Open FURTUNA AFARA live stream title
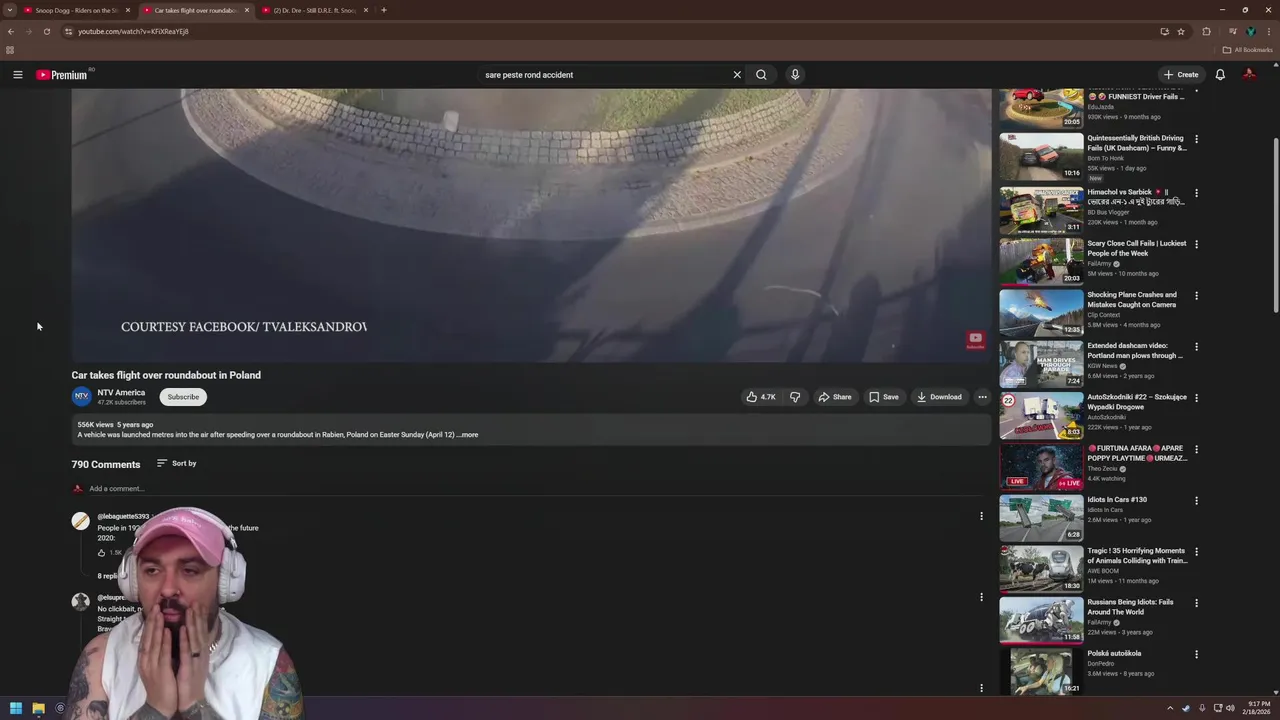The width and height of the screenshot is (1280, 720). 1137,453
